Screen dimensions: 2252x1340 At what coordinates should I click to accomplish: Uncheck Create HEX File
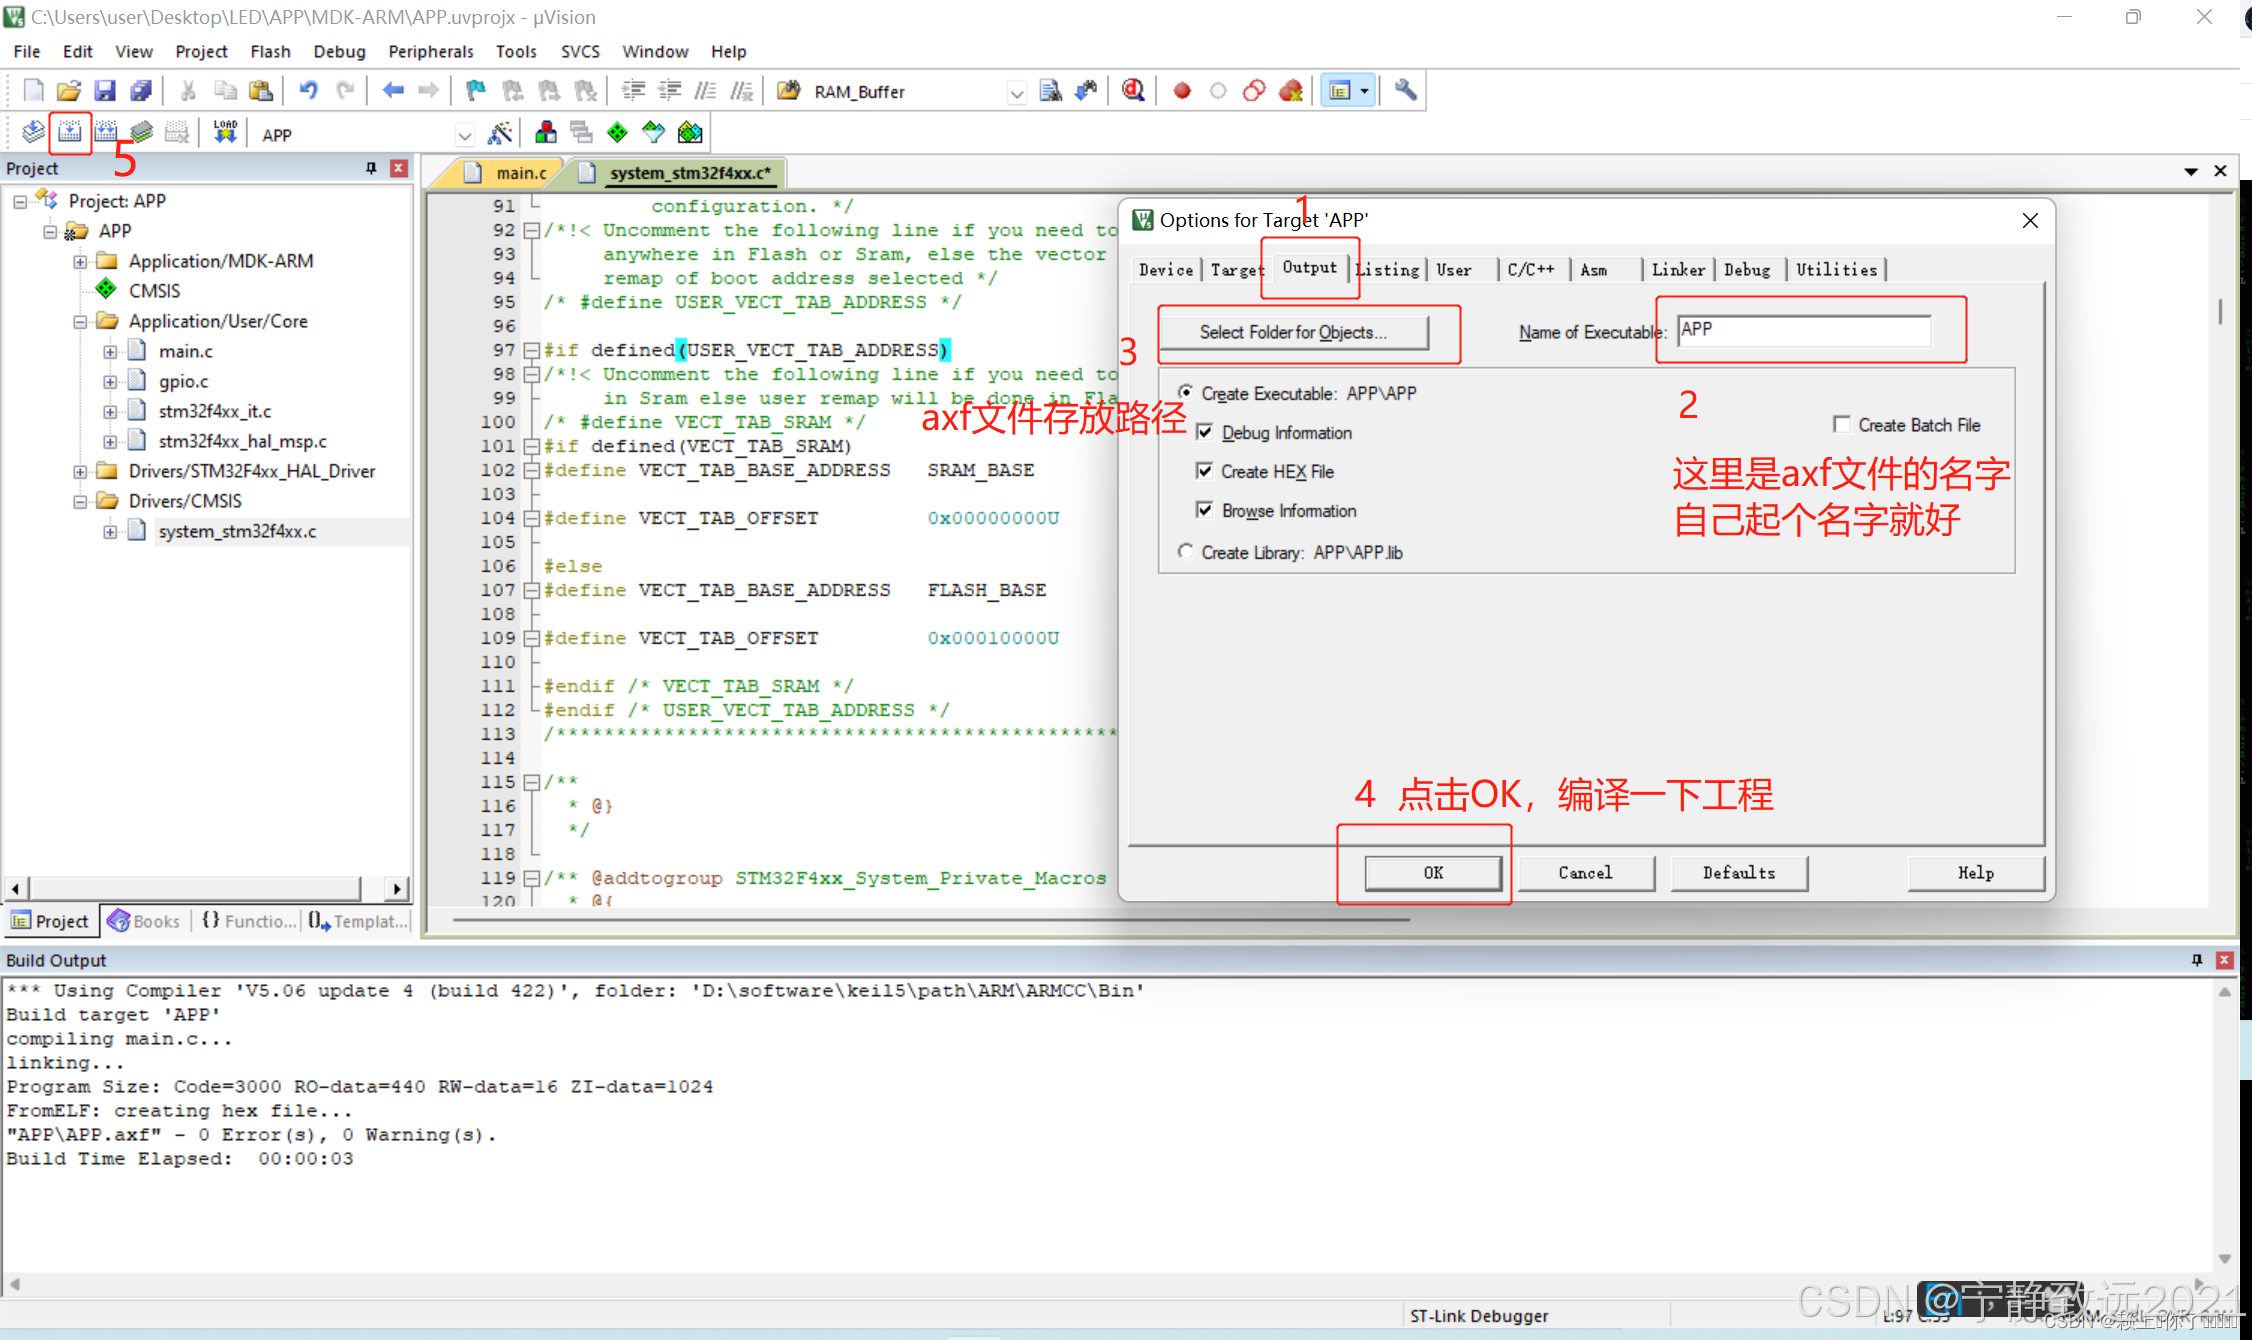pos(1205,471)
